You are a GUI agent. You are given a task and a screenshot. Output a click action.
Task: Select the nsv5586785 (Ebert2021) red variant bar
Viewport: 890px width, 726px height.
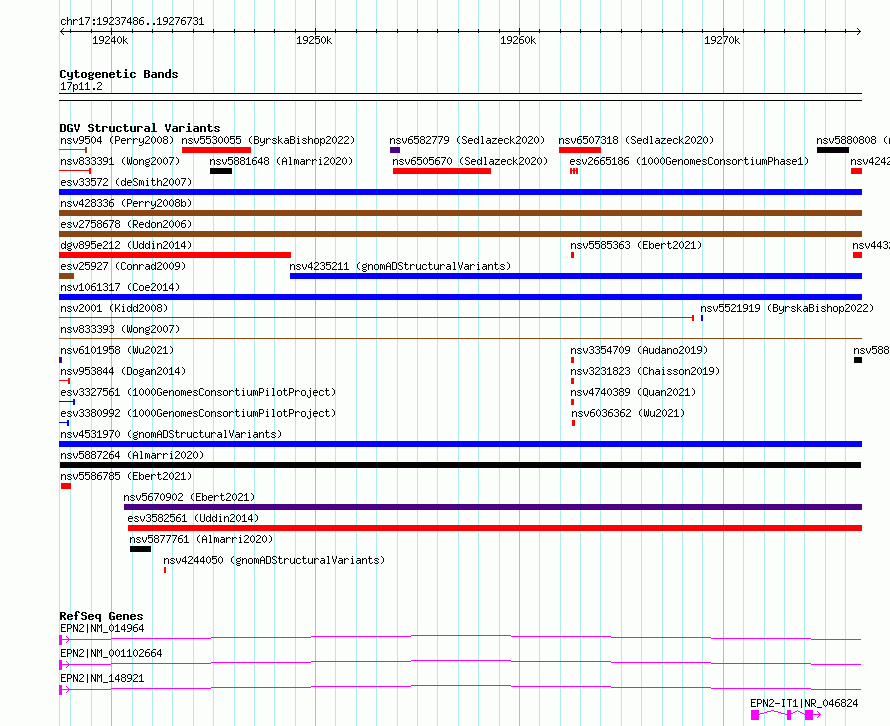point(66,486)
